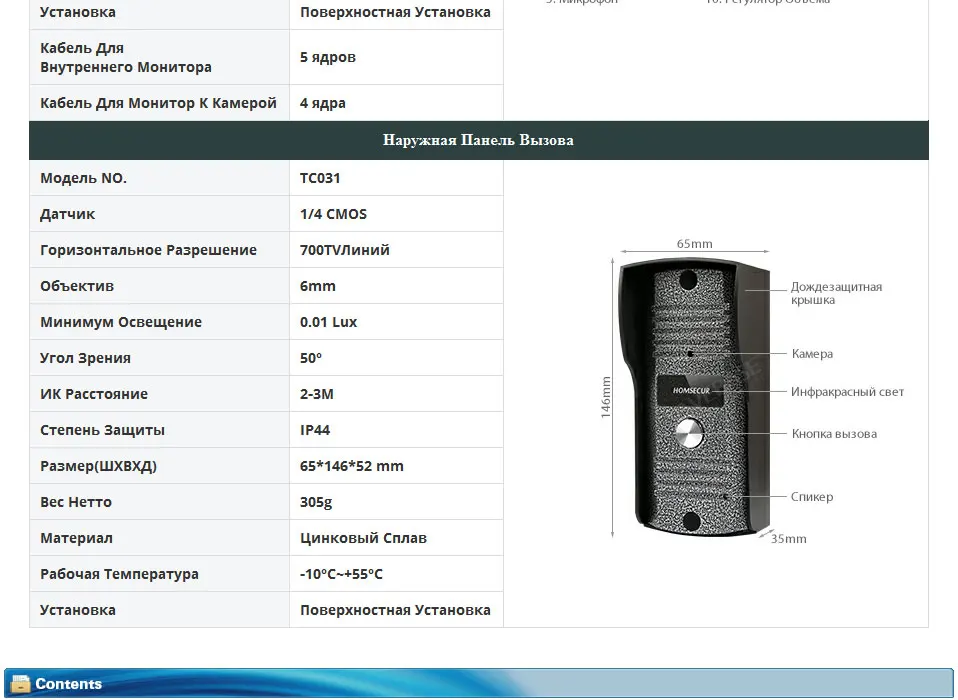The image size is (958, 700).
Task: Open the Contents section header
Action: point(478,684)
